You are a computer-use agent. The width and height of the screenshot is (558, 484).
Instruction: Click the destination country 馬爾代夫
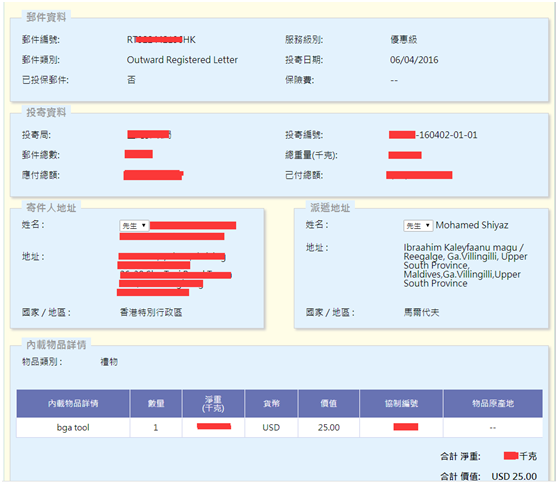coord(421,312)
